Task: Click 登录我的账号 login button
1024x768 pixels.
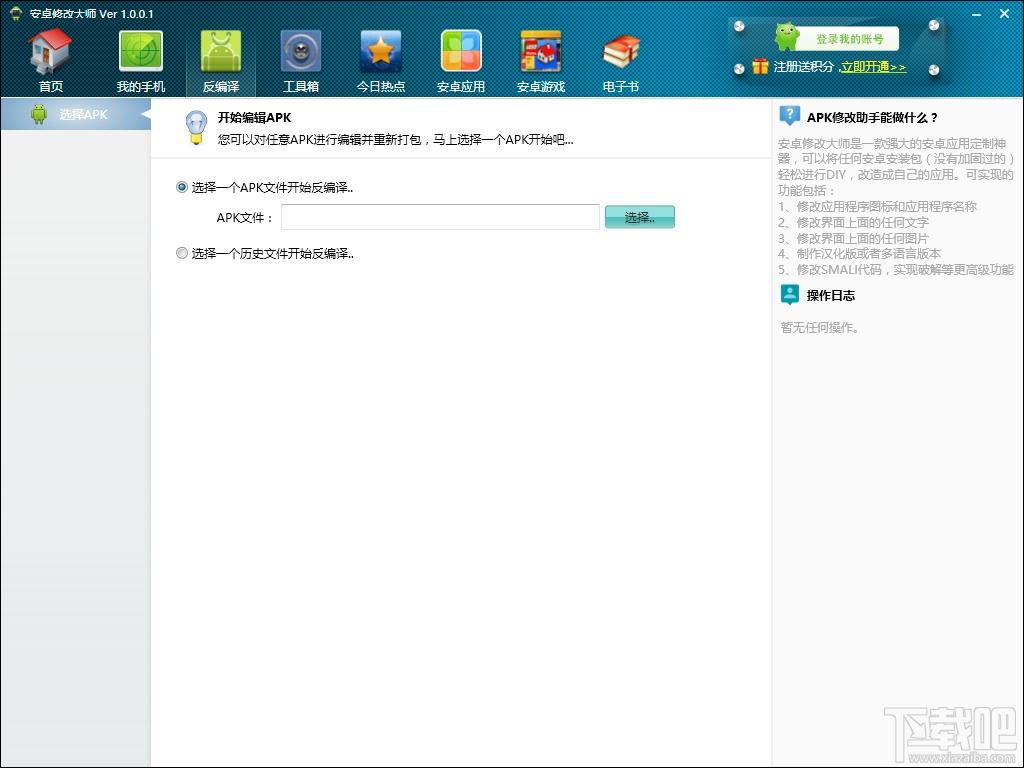Action: point(849,39)
